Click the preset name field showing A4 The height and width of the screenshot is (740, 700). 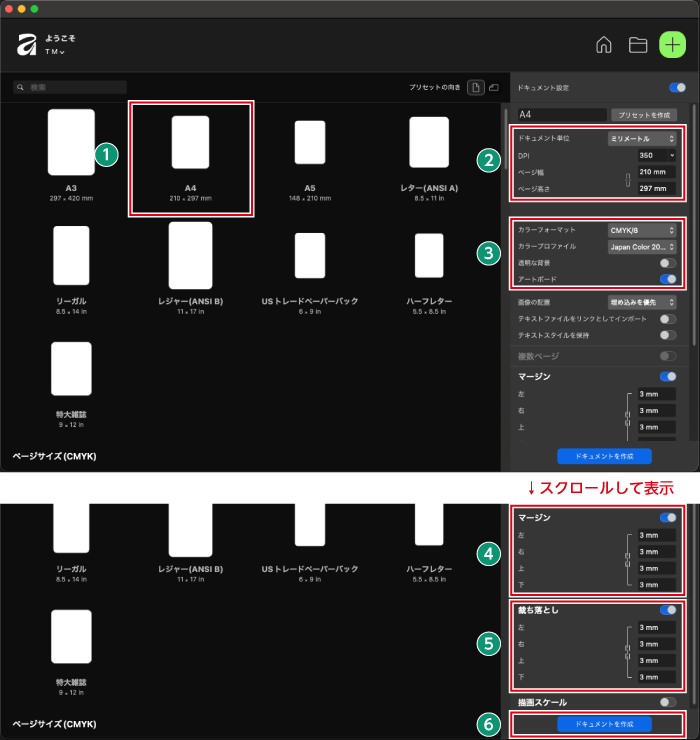click(x=560, y=115)
